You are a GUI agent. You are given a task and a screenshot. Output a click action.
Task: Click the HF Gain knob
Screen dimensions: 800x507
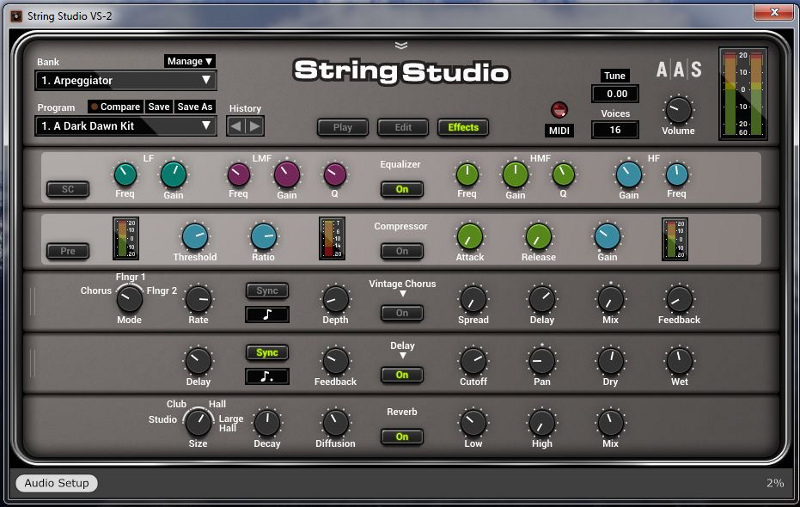(629, 174)
